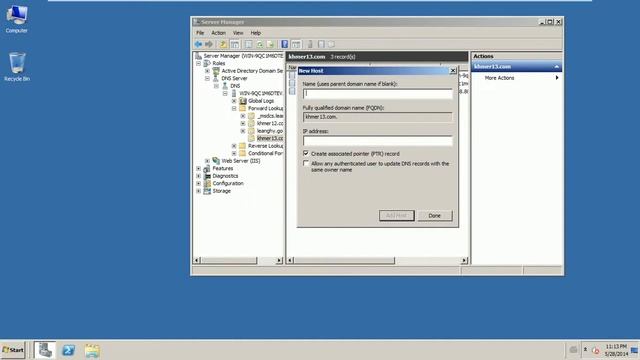
Task: Click the Conditional Forwarders folder icon
Action: (x=243, y=153)
